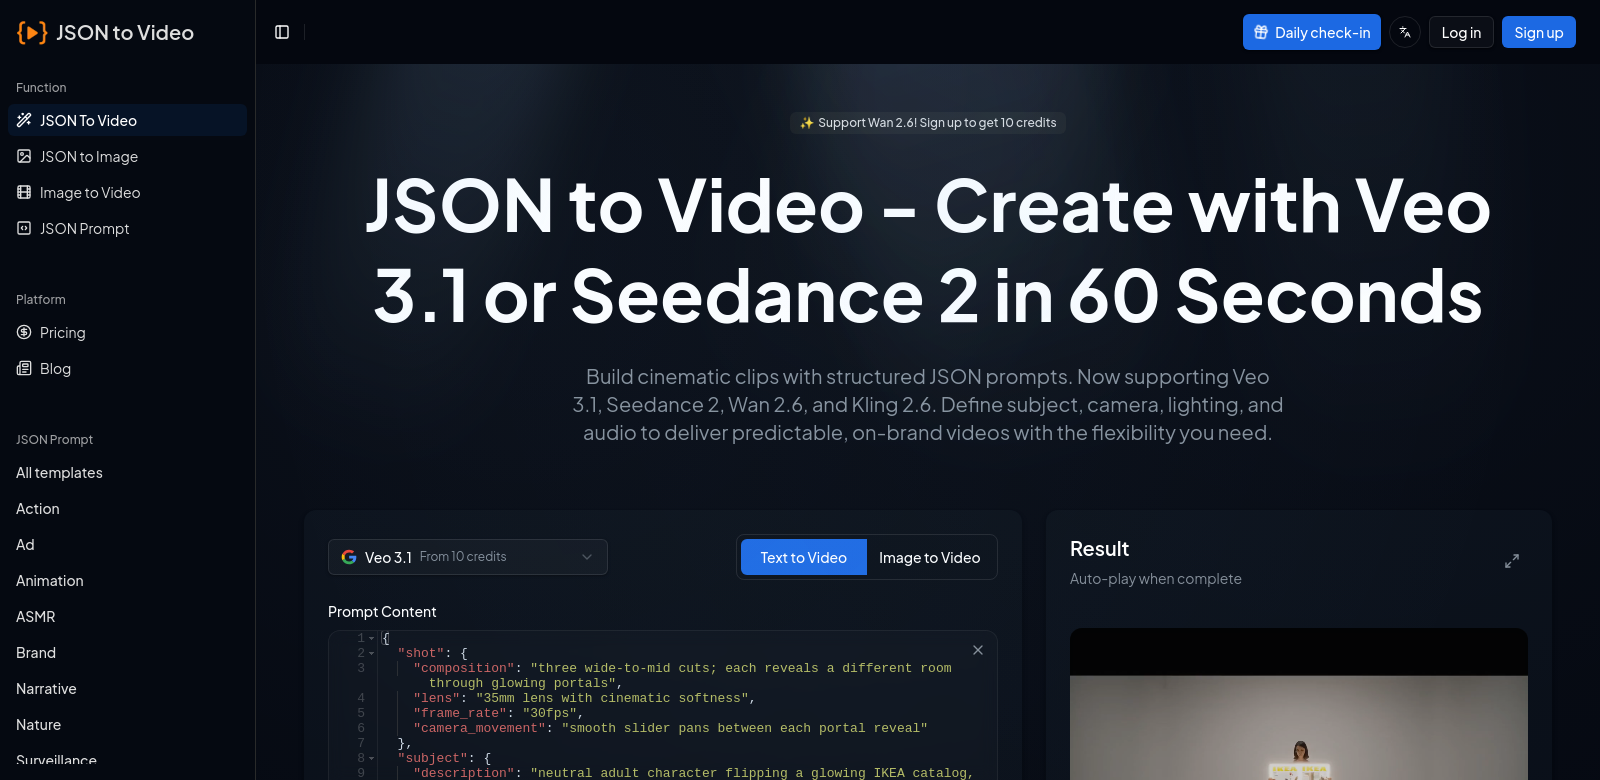Click the "camera_movement" line in the editor

coord(670,728)
